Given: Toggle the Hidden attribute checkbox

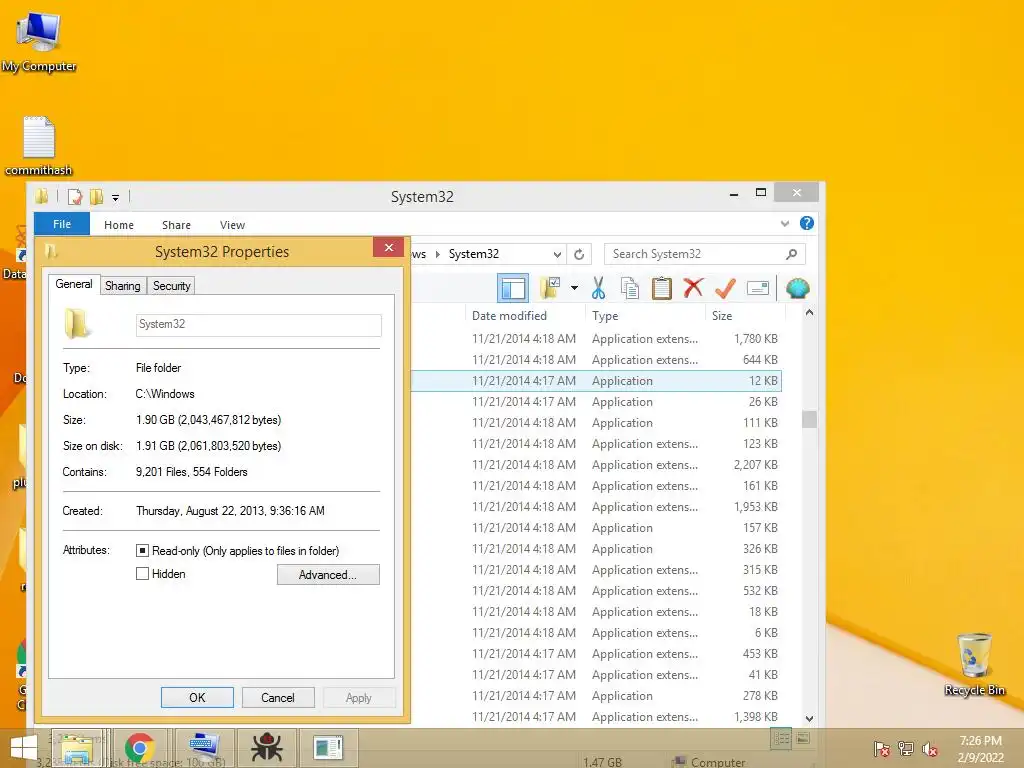Looking at the screenshot, I should (142, 574).
